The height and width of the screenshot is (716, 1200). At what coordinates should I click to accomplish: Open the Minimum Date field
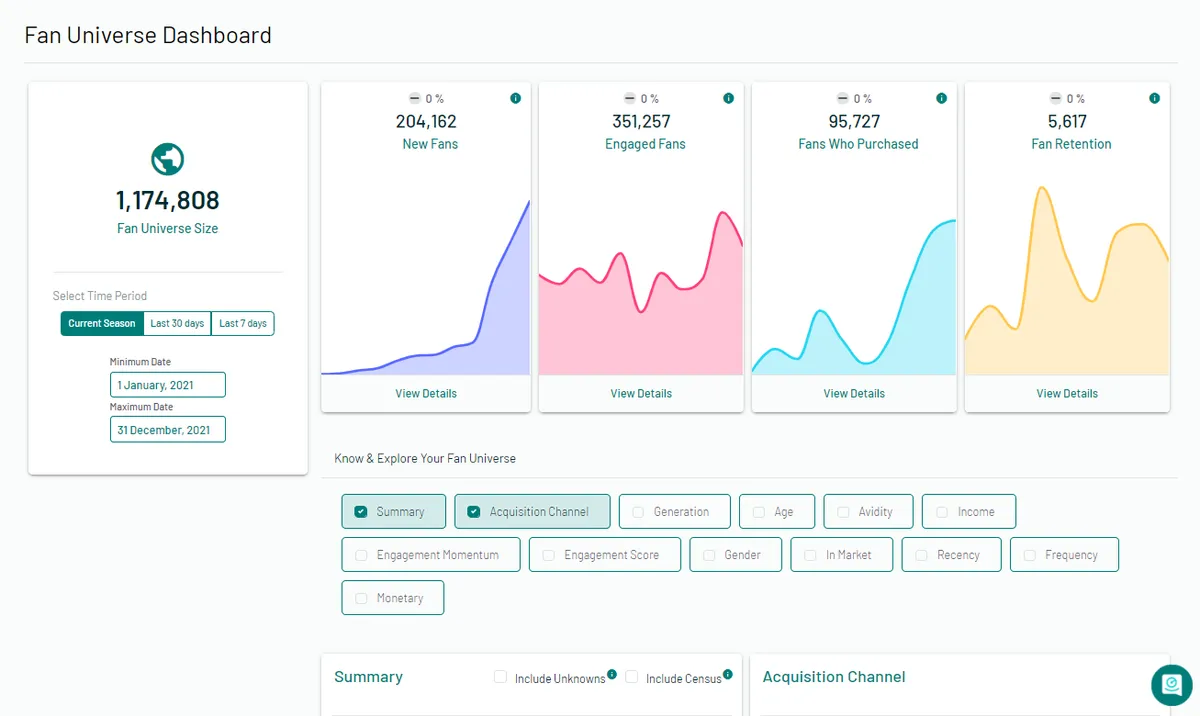click(x=168, y=385)
